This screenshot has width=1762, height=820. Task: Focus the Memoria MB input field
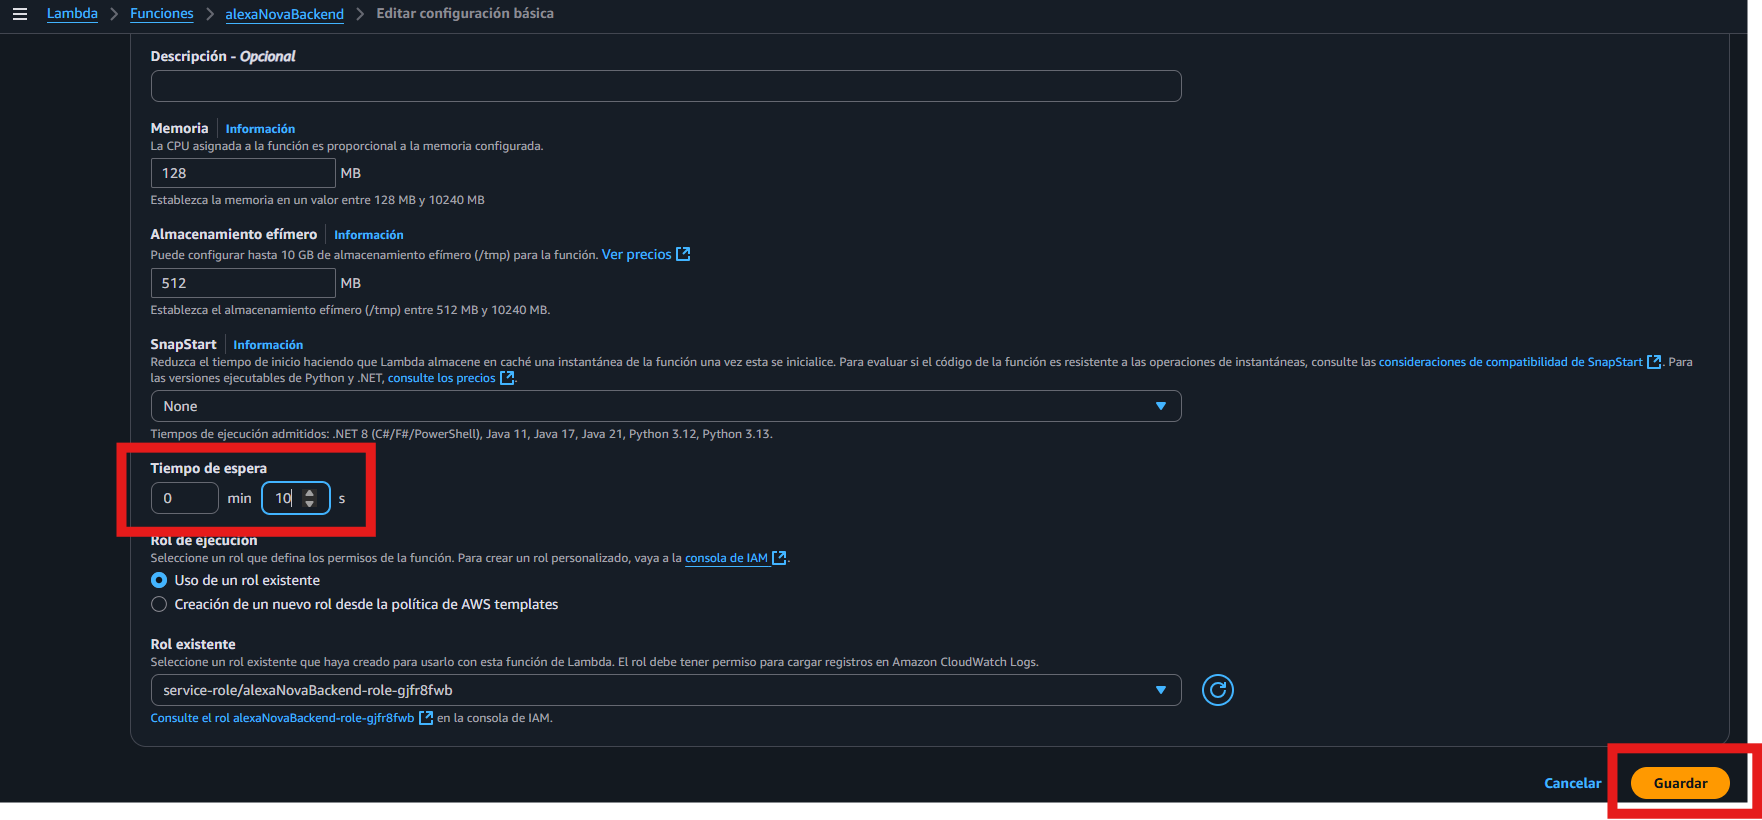[242, 173]
